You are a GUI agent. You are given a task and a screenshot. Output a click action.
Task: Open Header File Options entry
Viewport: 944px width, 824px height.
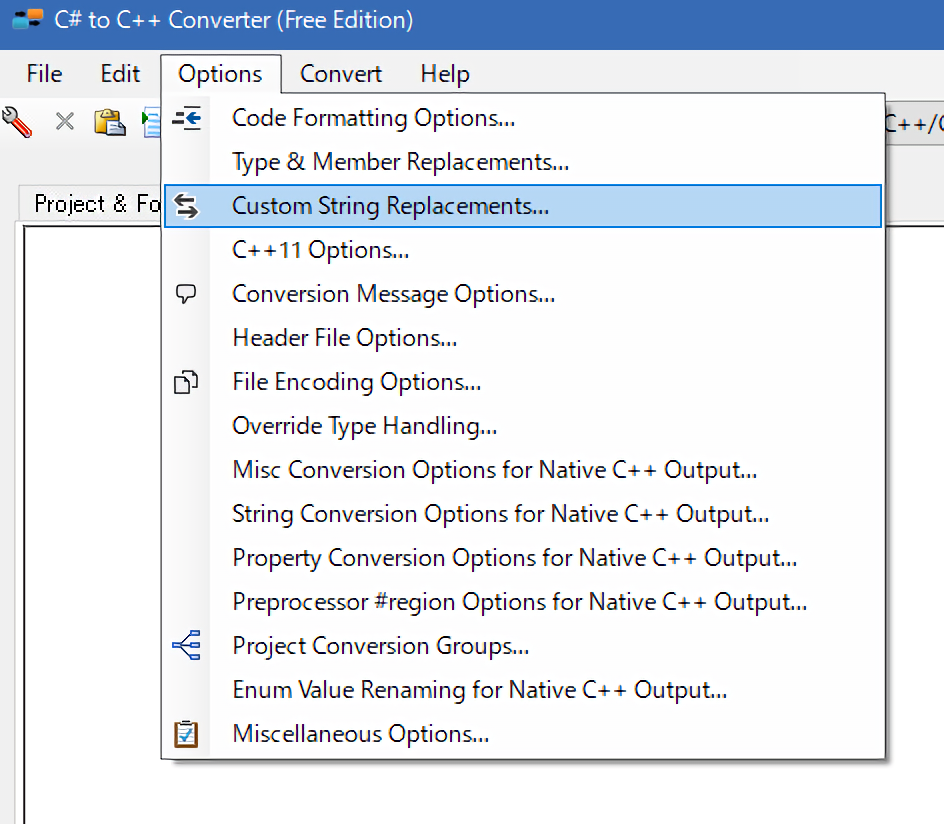point(345,338)
